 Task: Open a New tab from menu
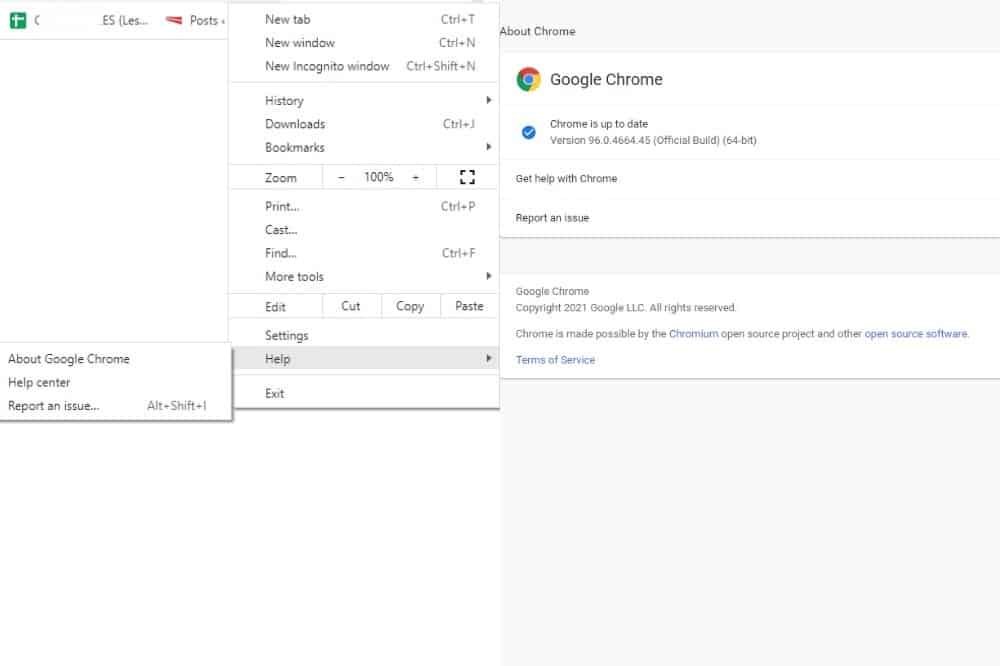[x=364, y=19]
